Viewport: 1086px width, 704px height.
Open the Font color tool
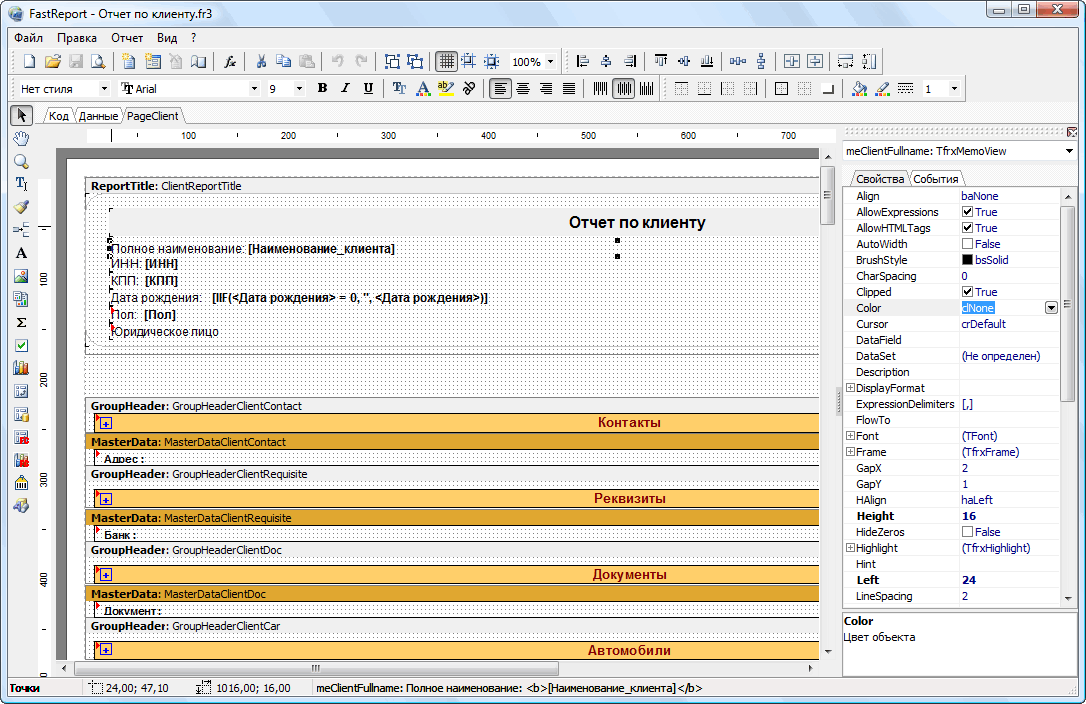click(422, 88)
